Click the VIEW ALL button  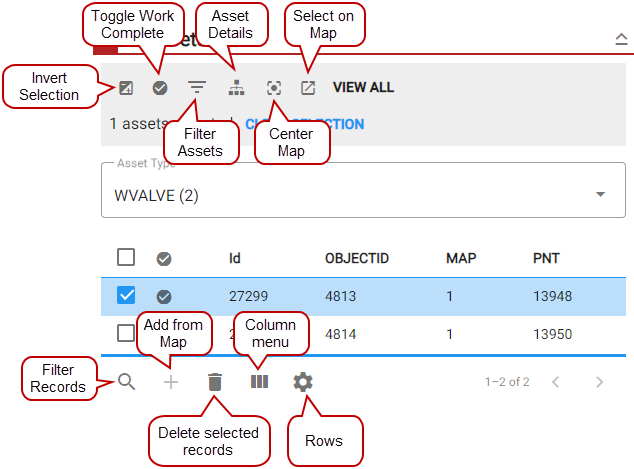click(363, 87)
